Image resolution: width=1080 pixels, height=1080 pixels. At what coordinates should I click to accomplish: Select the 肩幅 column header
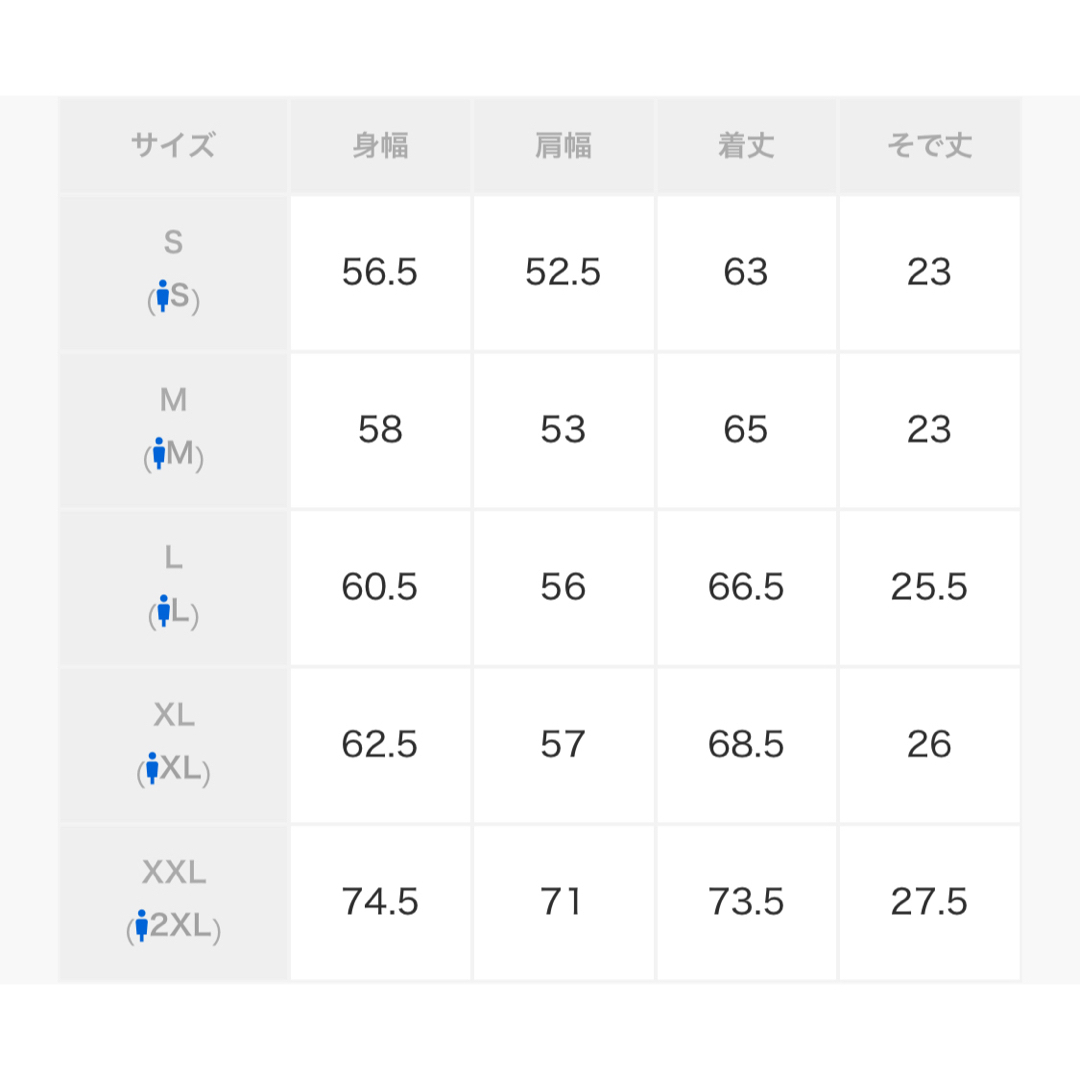[x=563, y=145]
